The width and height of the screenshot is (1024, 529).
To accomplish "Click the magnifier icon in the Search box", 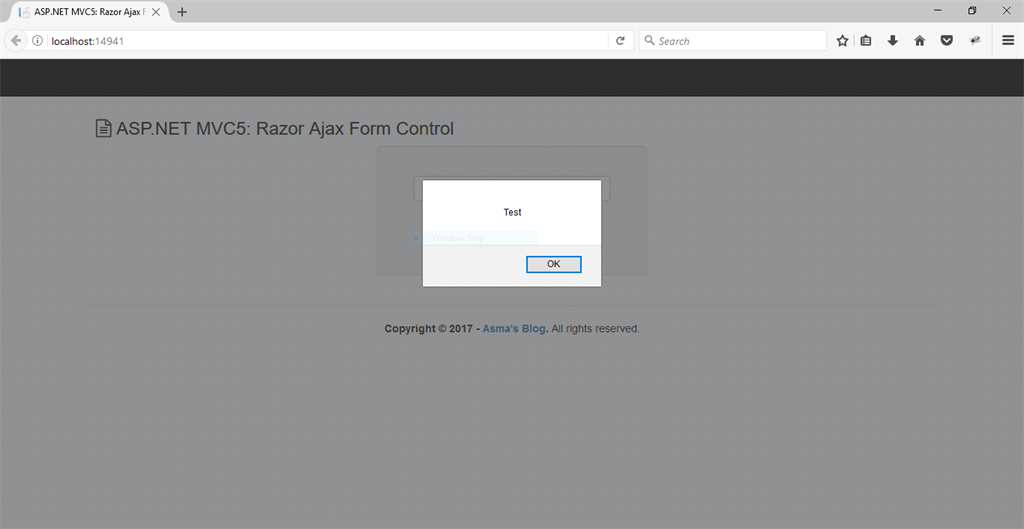I will click(649, 40).
